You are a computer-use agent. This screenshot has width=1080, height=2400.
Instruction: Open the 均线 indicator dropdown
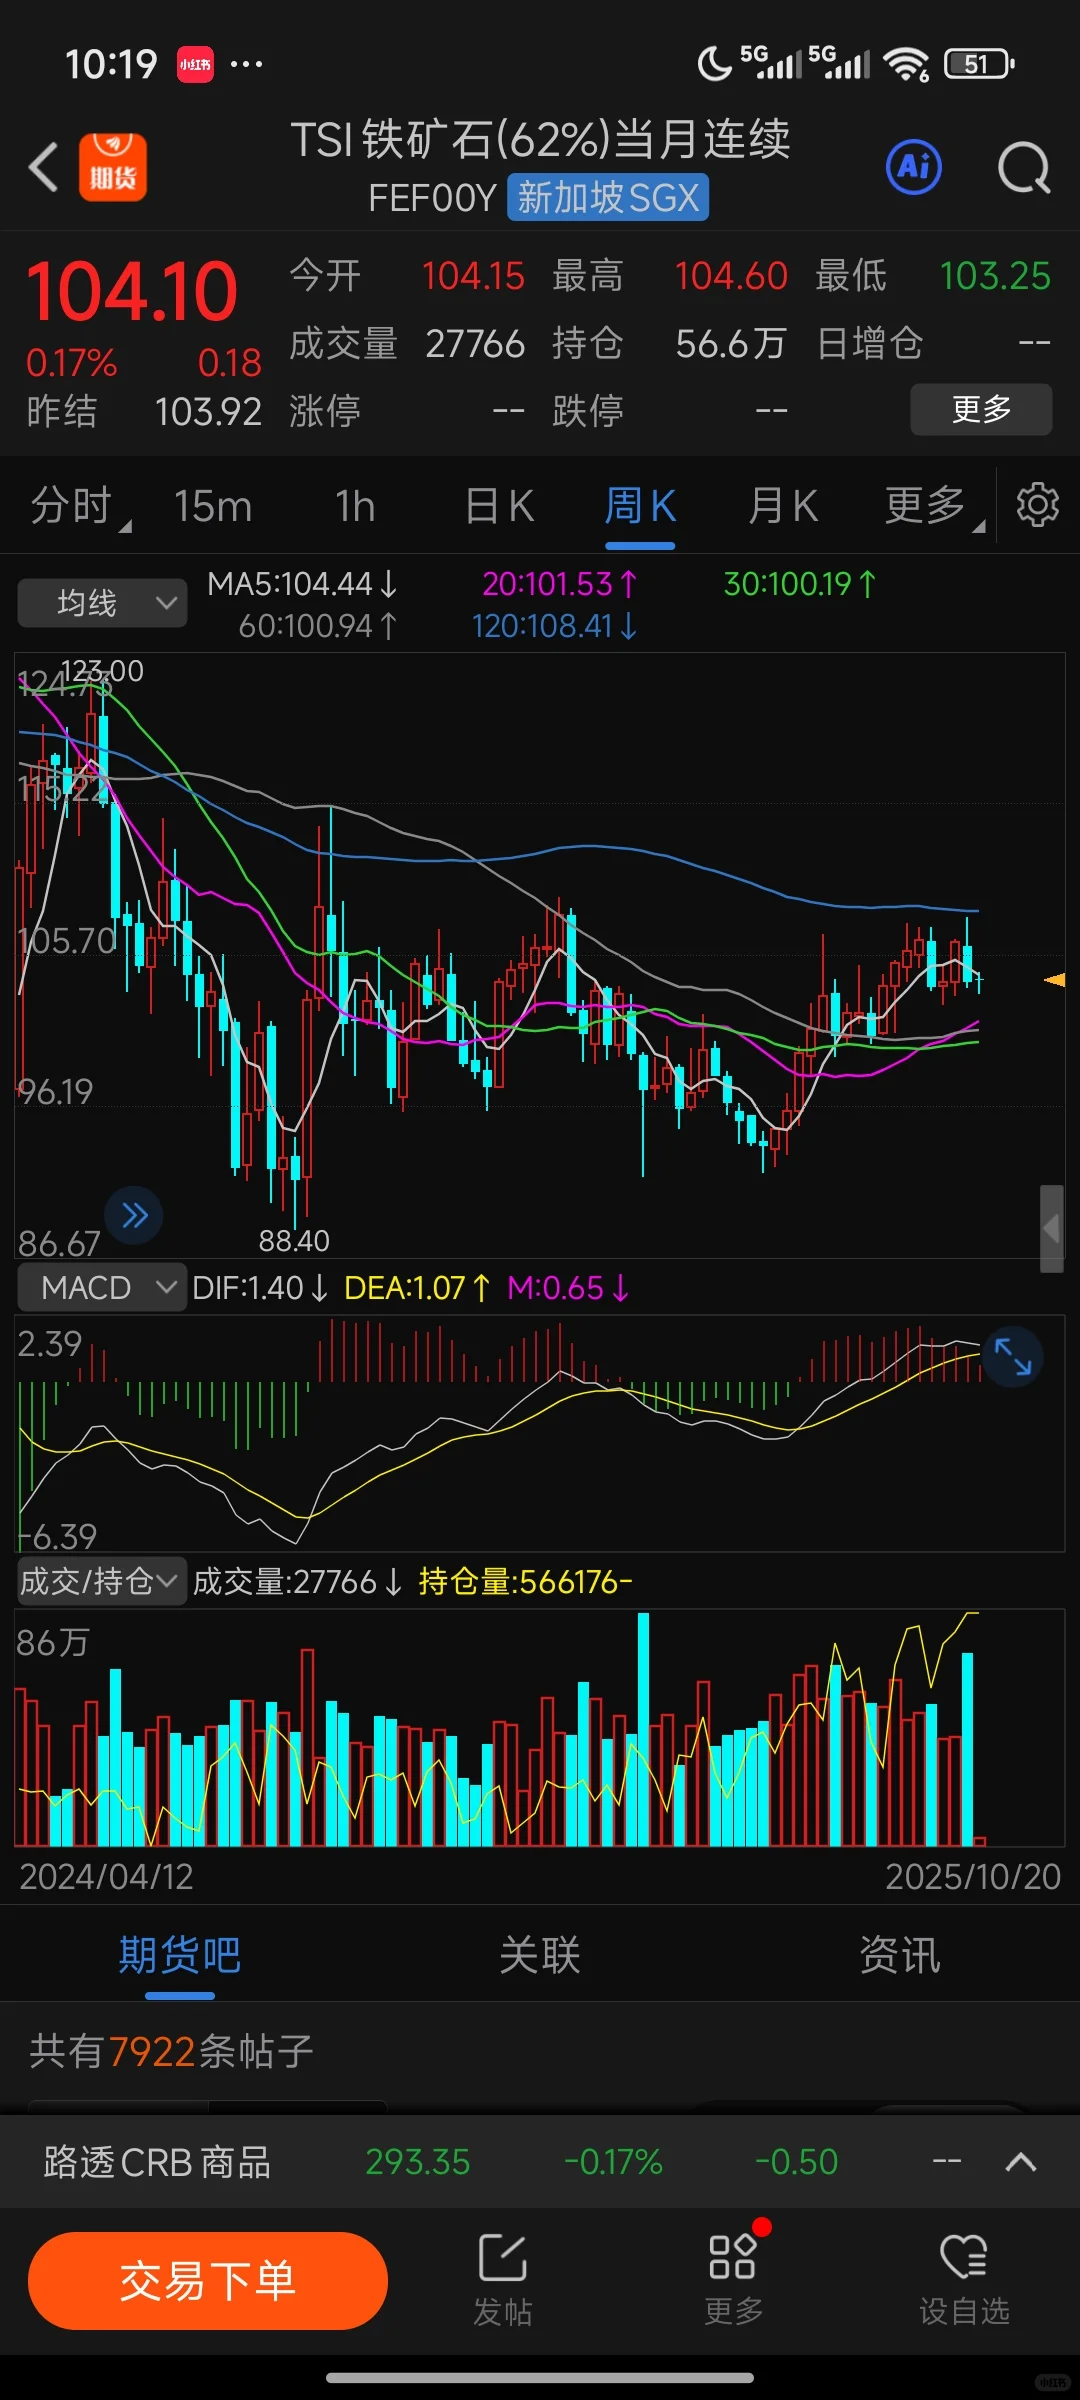(x=102, y=603)
